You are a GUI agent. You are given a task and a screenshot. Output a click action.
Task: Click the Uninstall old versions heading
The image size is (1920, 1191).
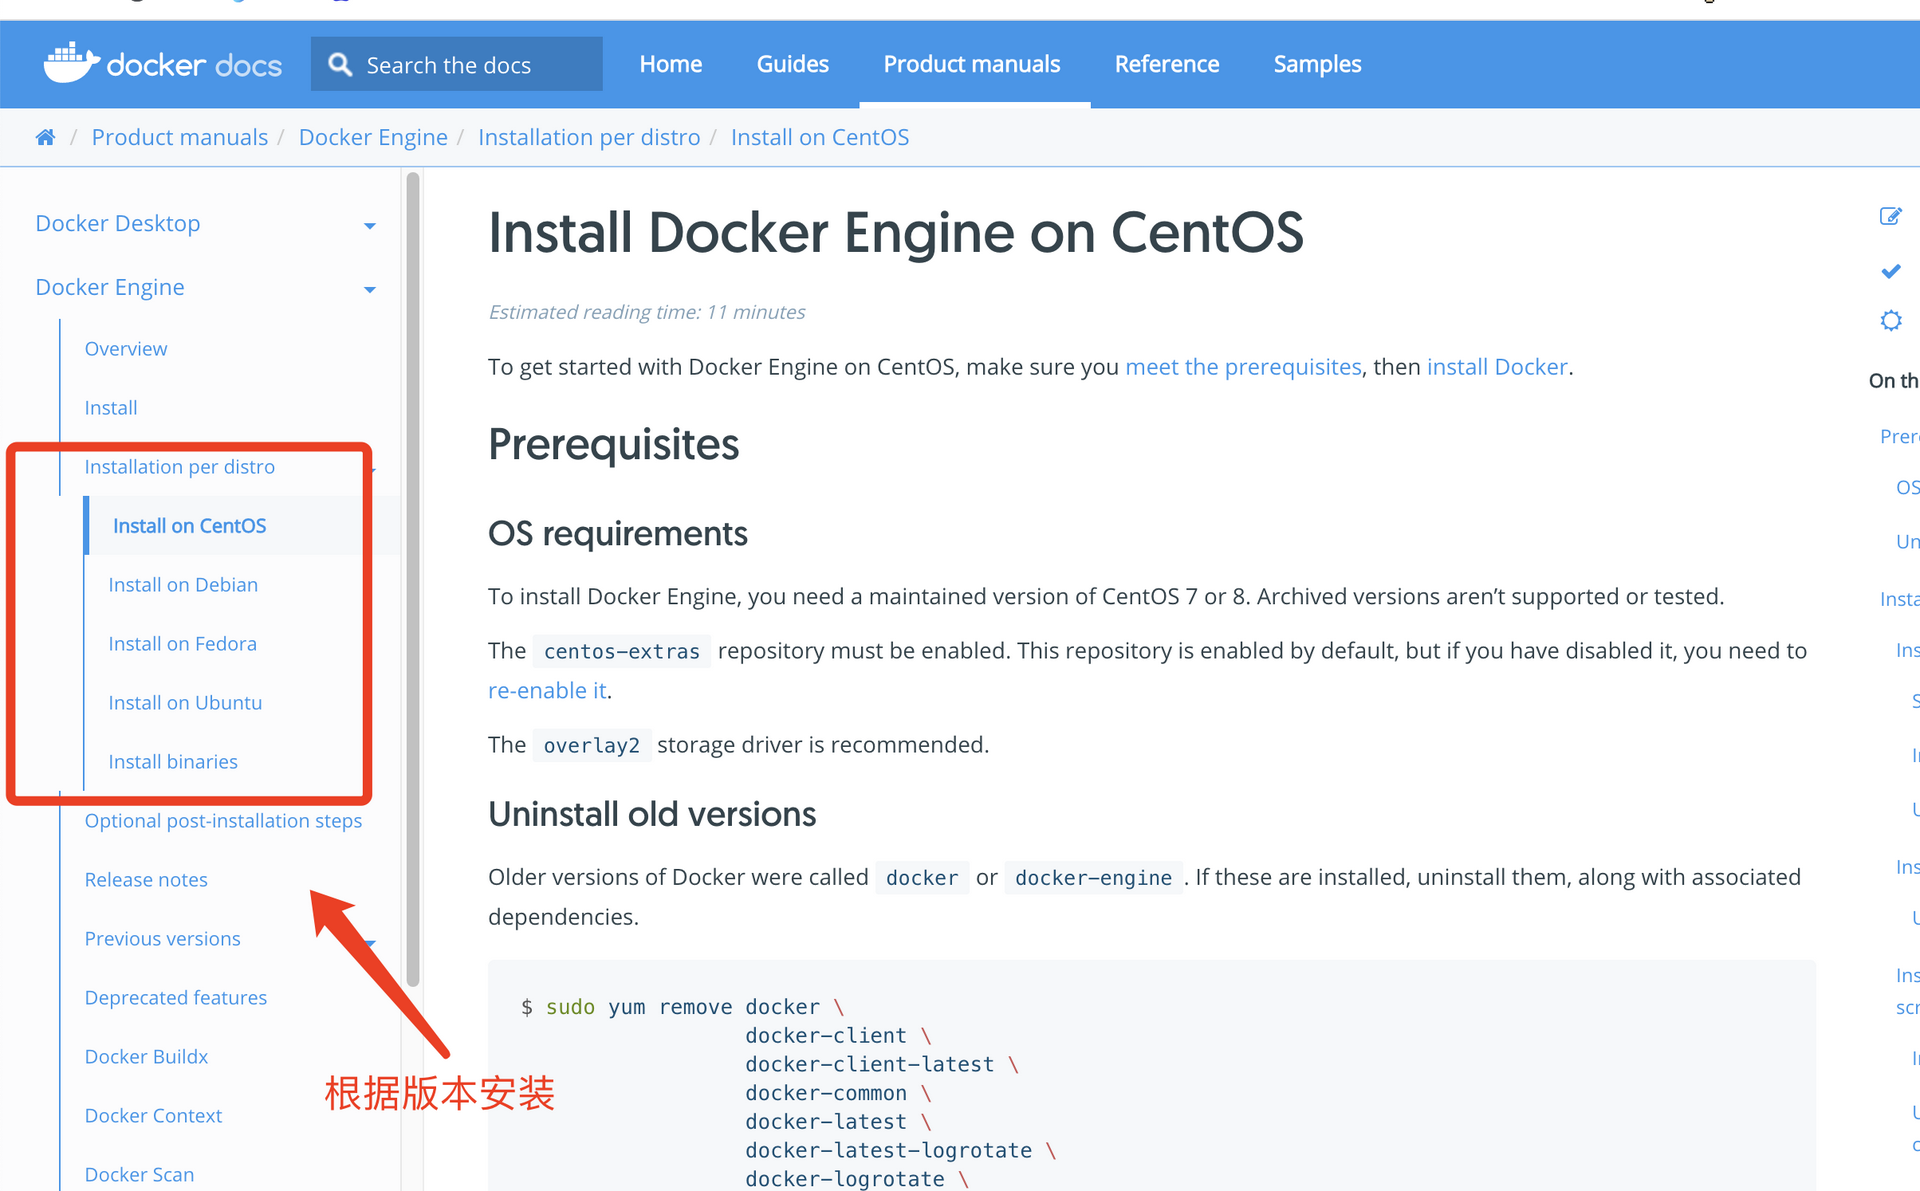click(x=652, y=814)
